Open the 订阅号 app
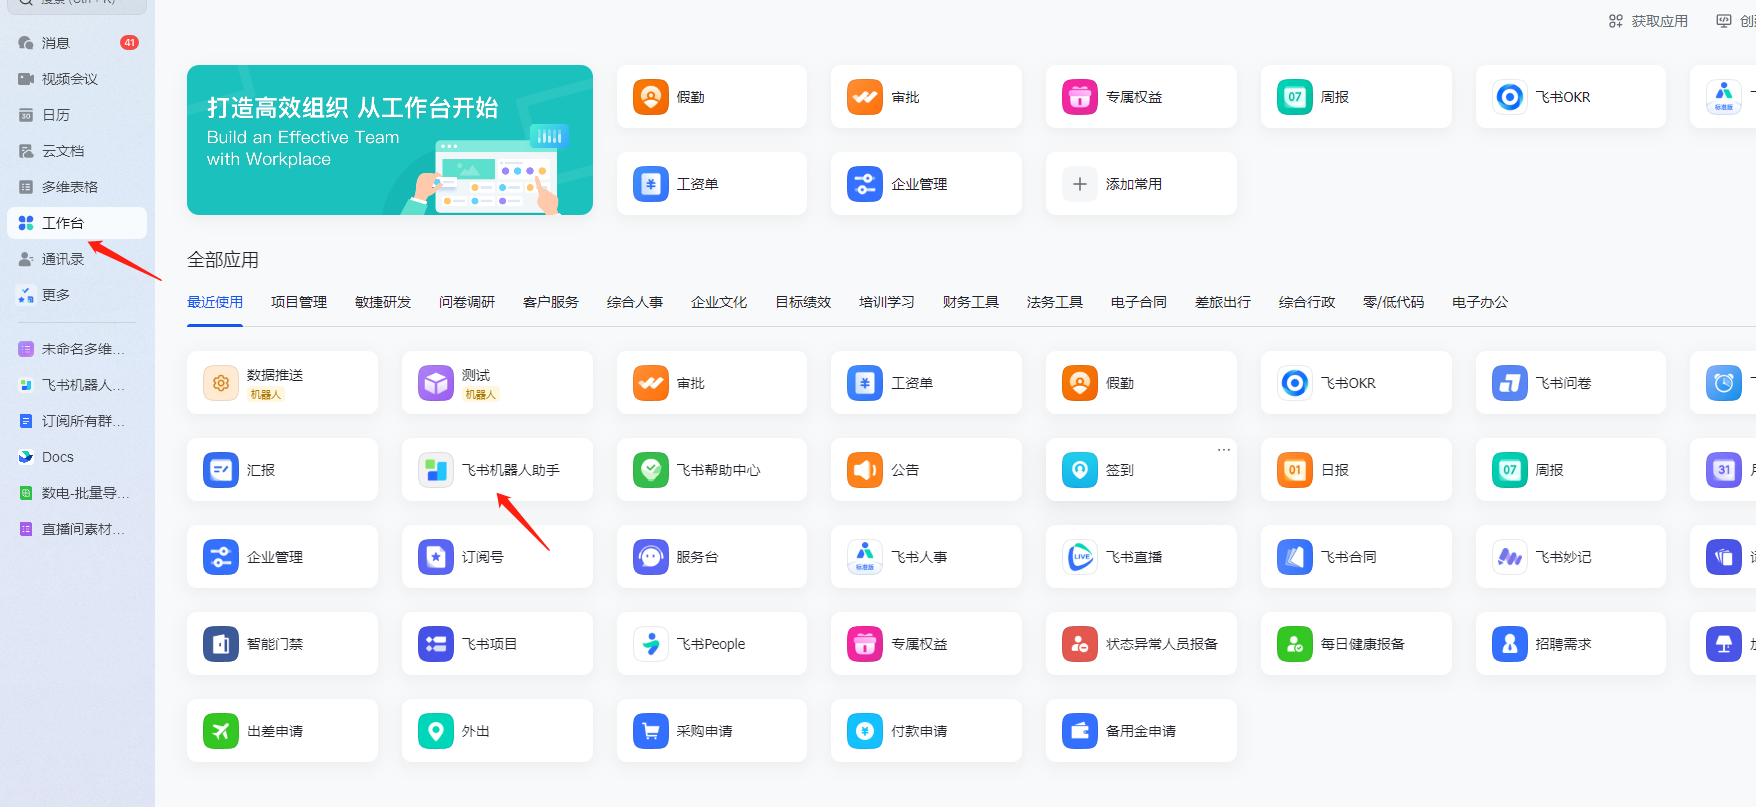Screen dimensions: 1756x807 pos(497,557)
